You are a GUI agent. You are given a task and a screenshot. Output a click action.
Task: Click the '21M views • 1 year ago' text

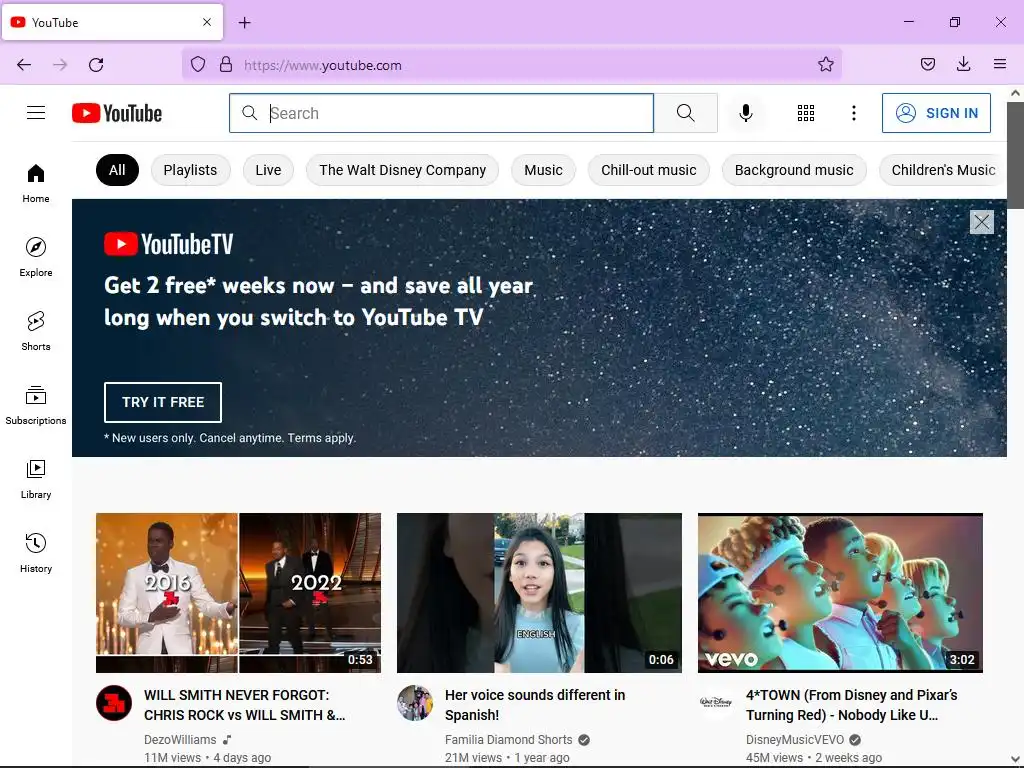coord(507,758)
